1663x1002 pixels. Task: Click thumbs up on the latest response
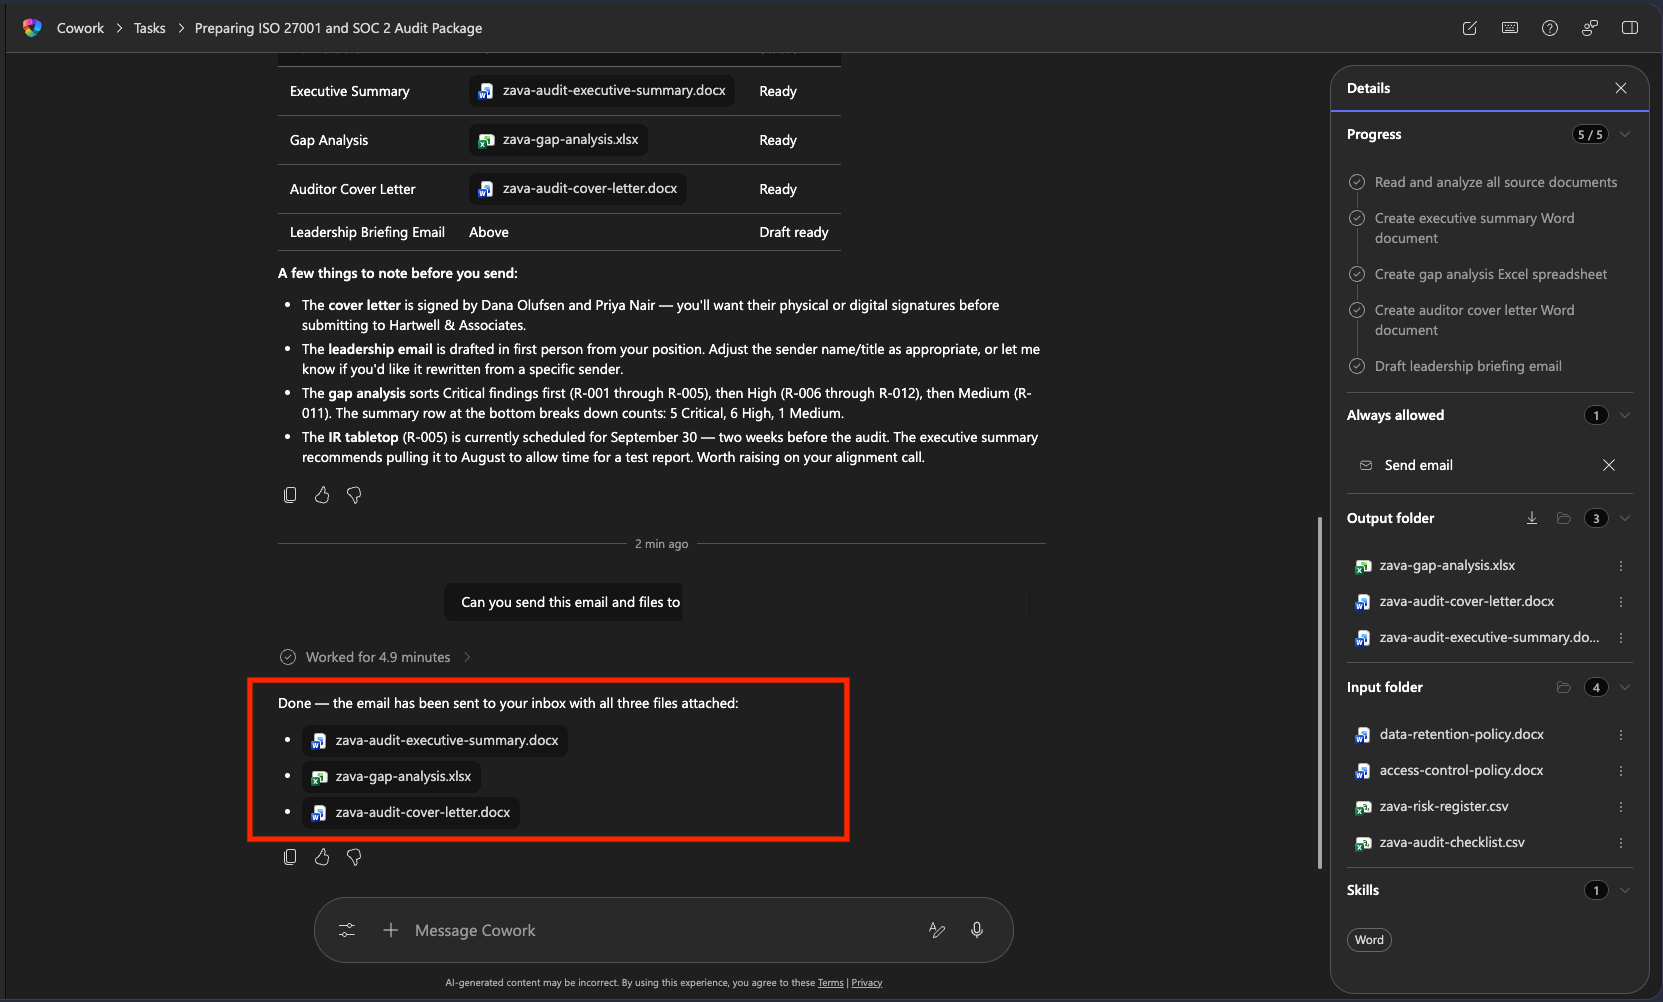coord(322,857)
